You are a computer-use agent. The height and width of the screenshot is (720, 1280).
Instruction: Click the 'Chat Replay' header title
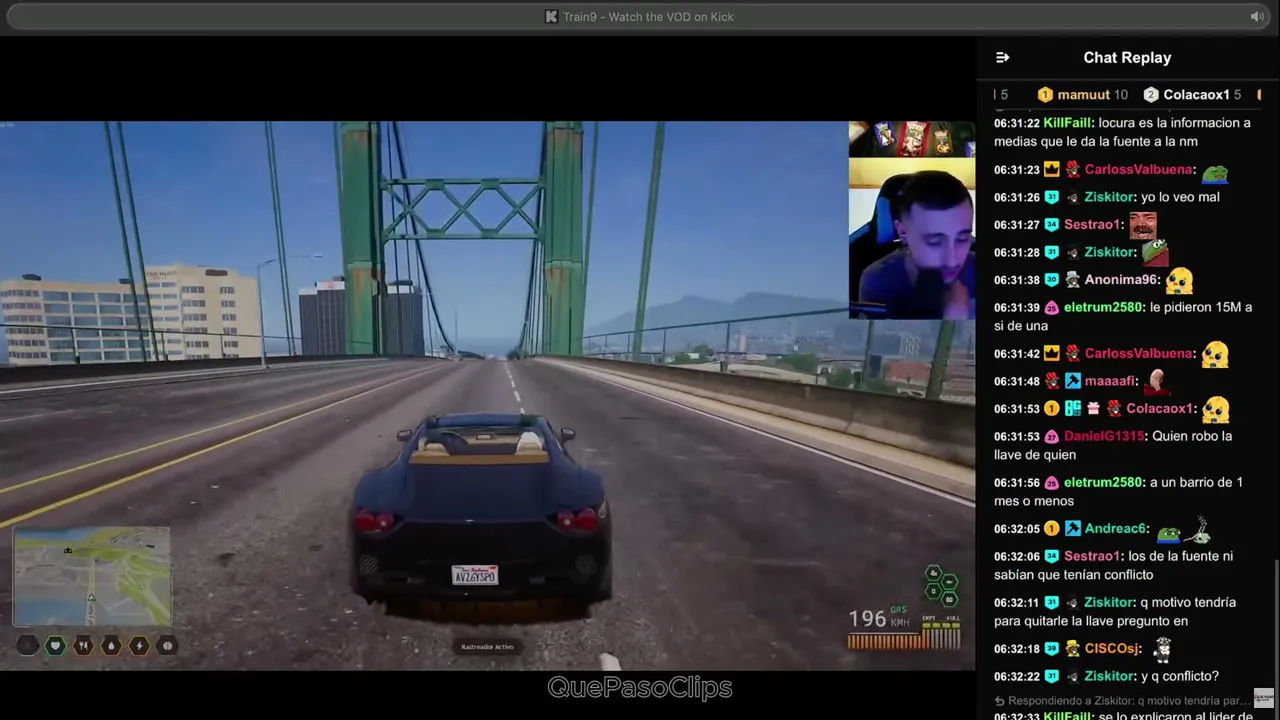[x=1127, y=58]
